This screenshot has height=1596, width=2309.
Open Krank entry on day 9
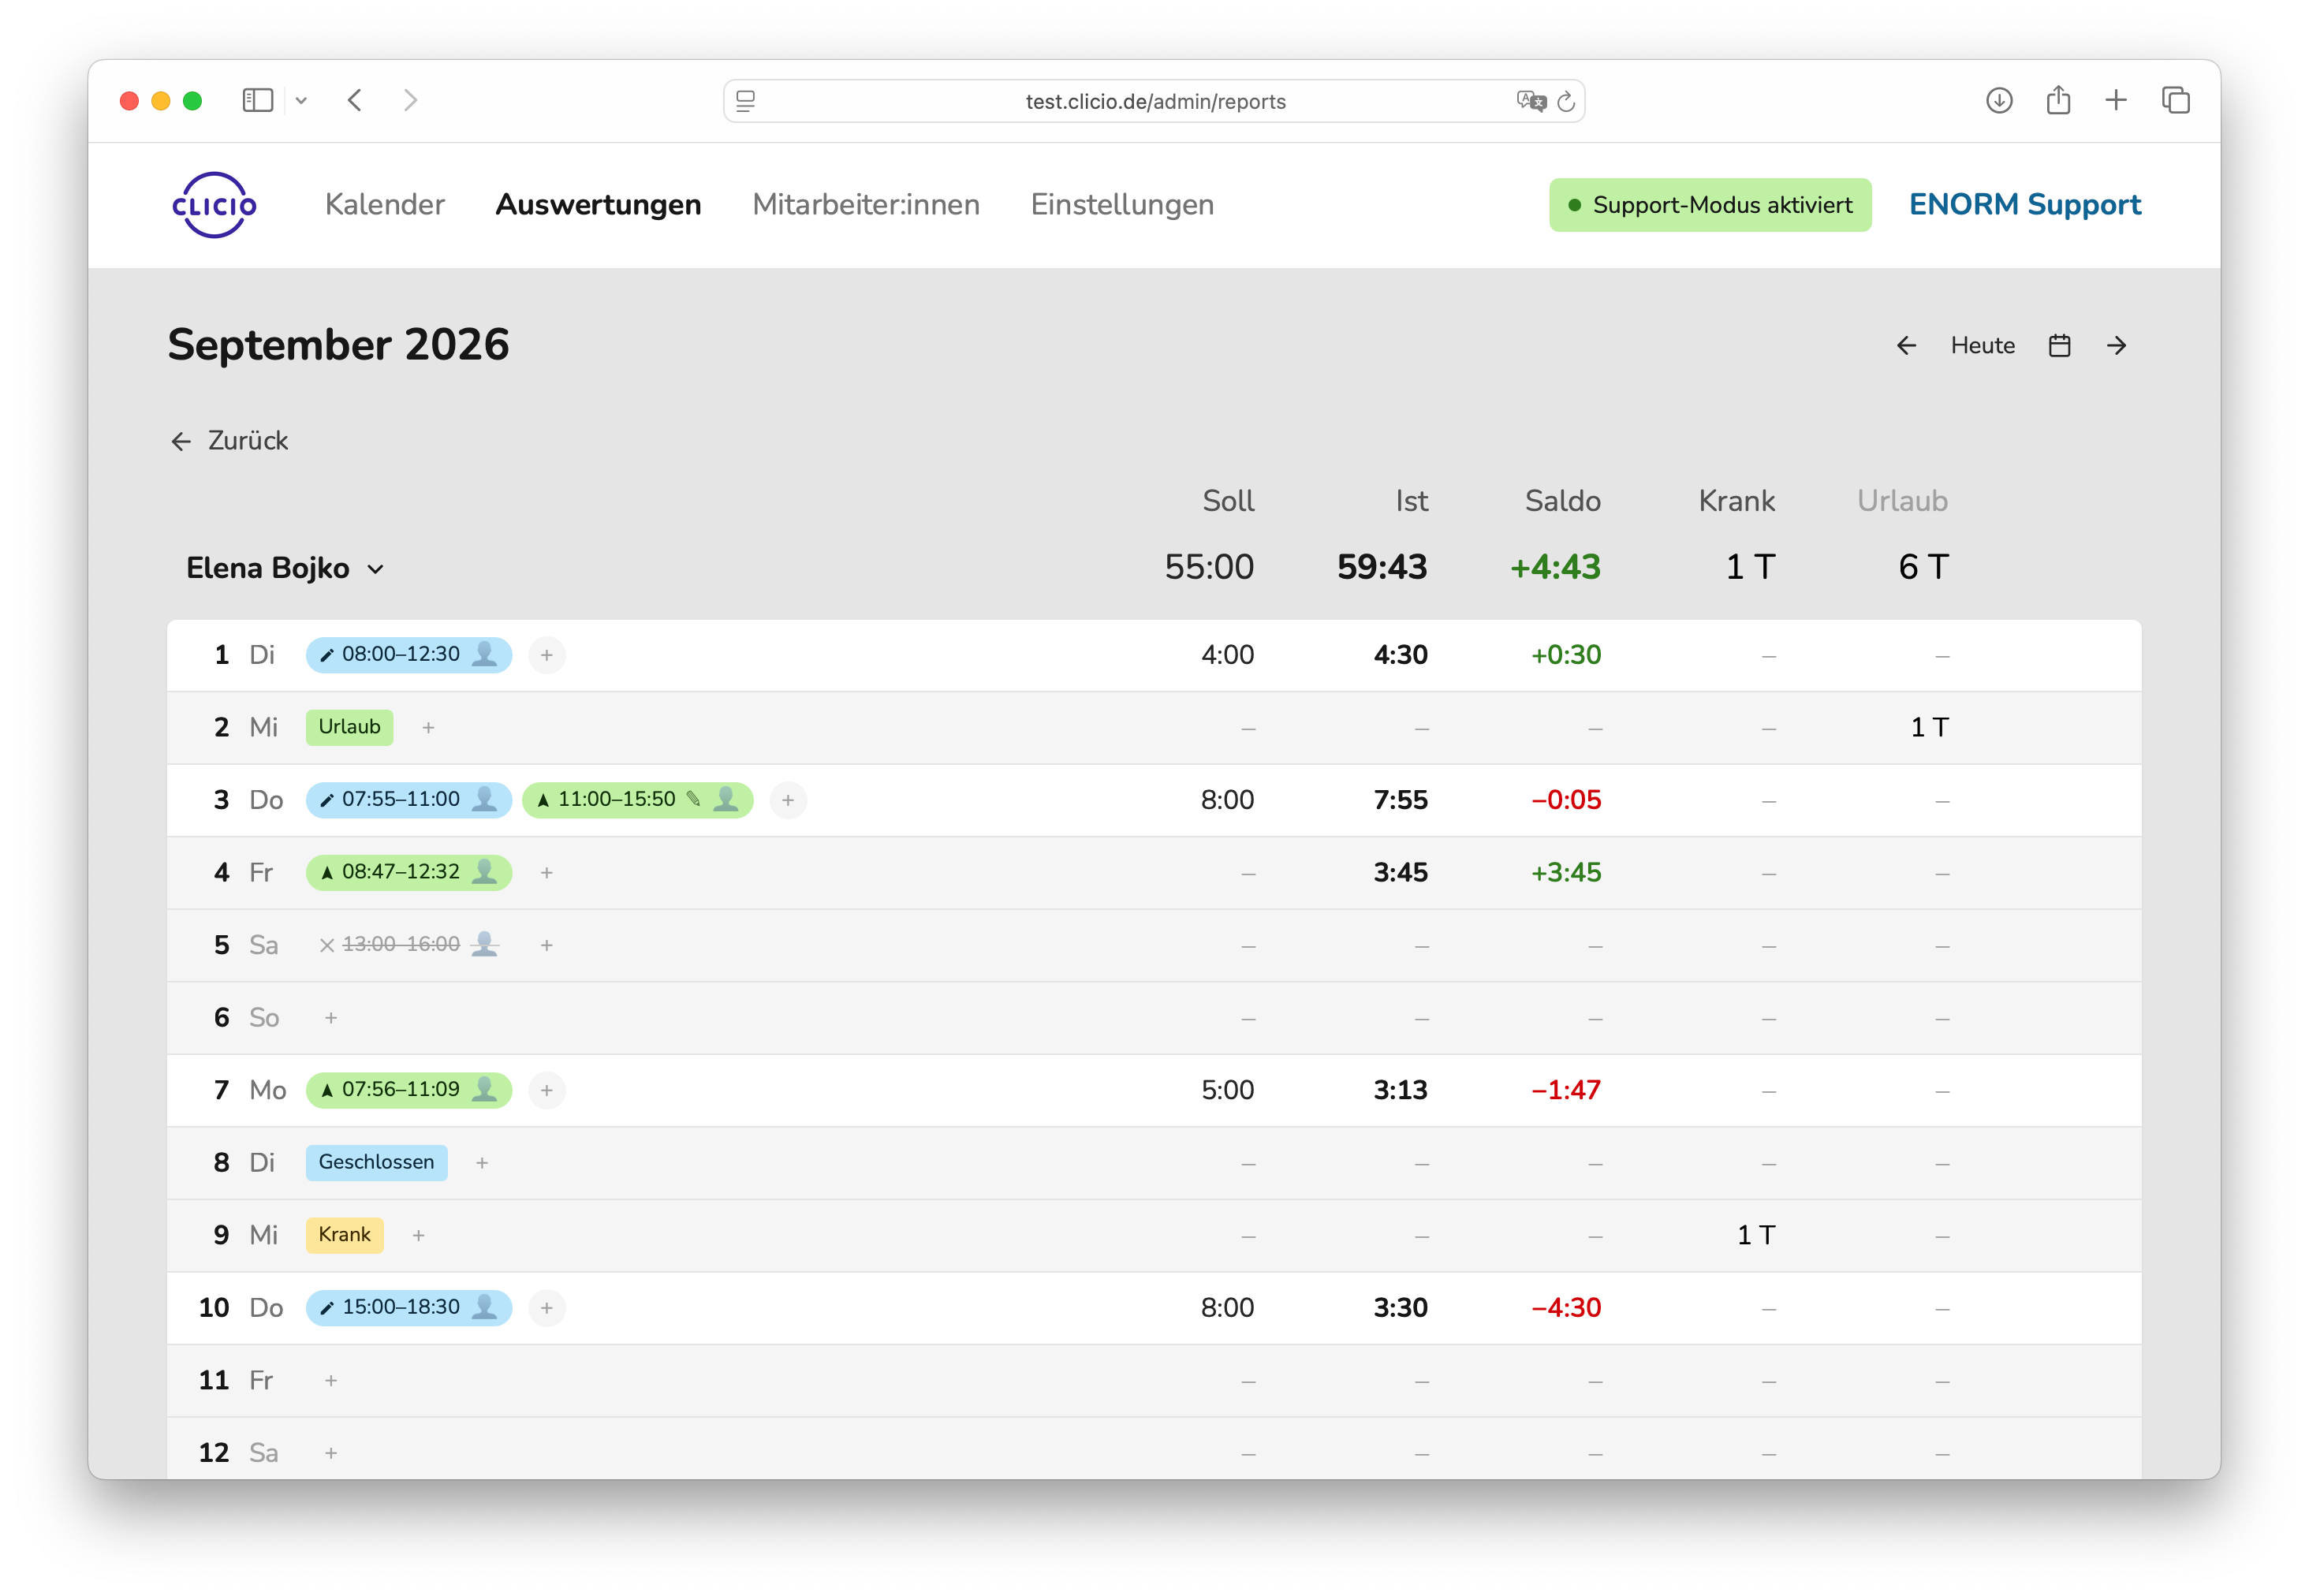coord(344,1235)
